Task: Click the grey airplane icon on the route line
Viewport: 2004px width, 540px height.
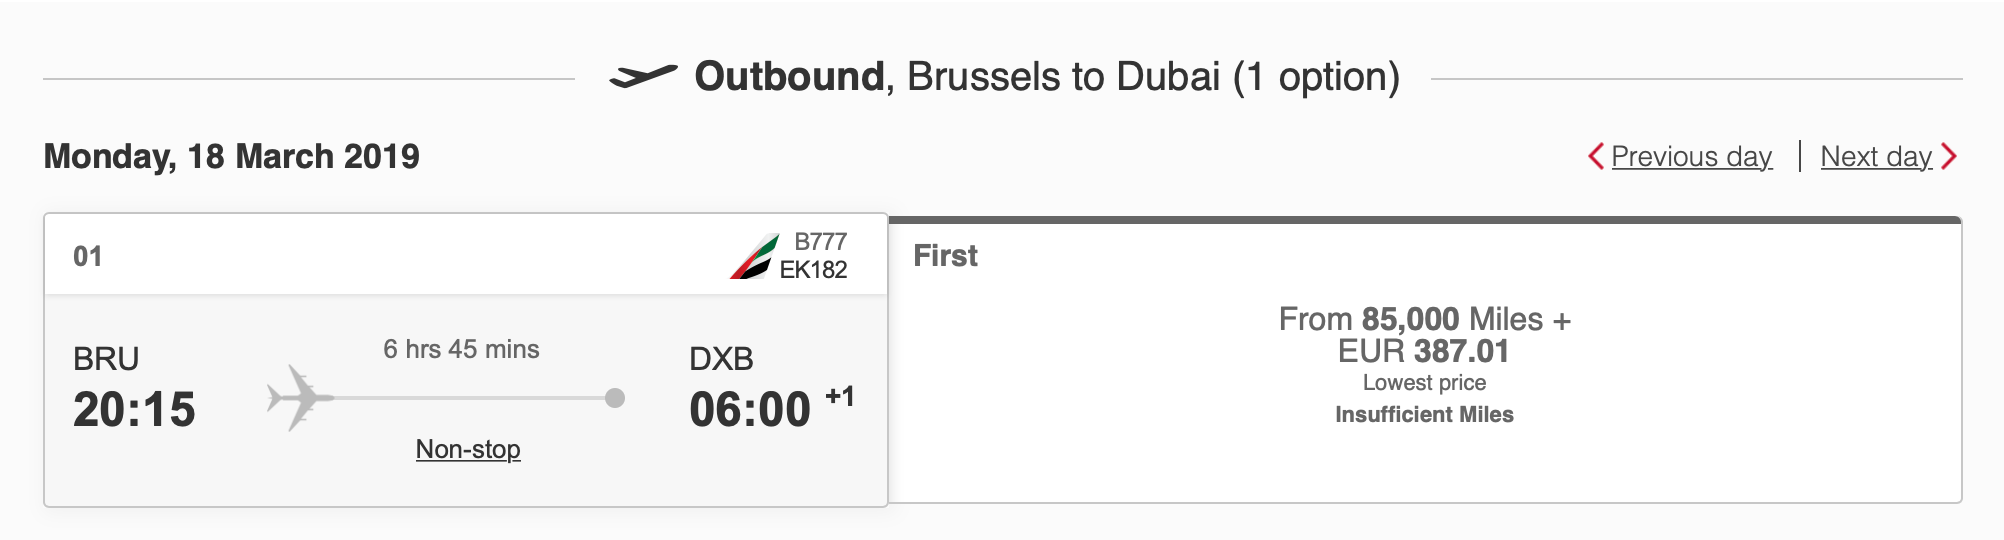Action: 297,398
